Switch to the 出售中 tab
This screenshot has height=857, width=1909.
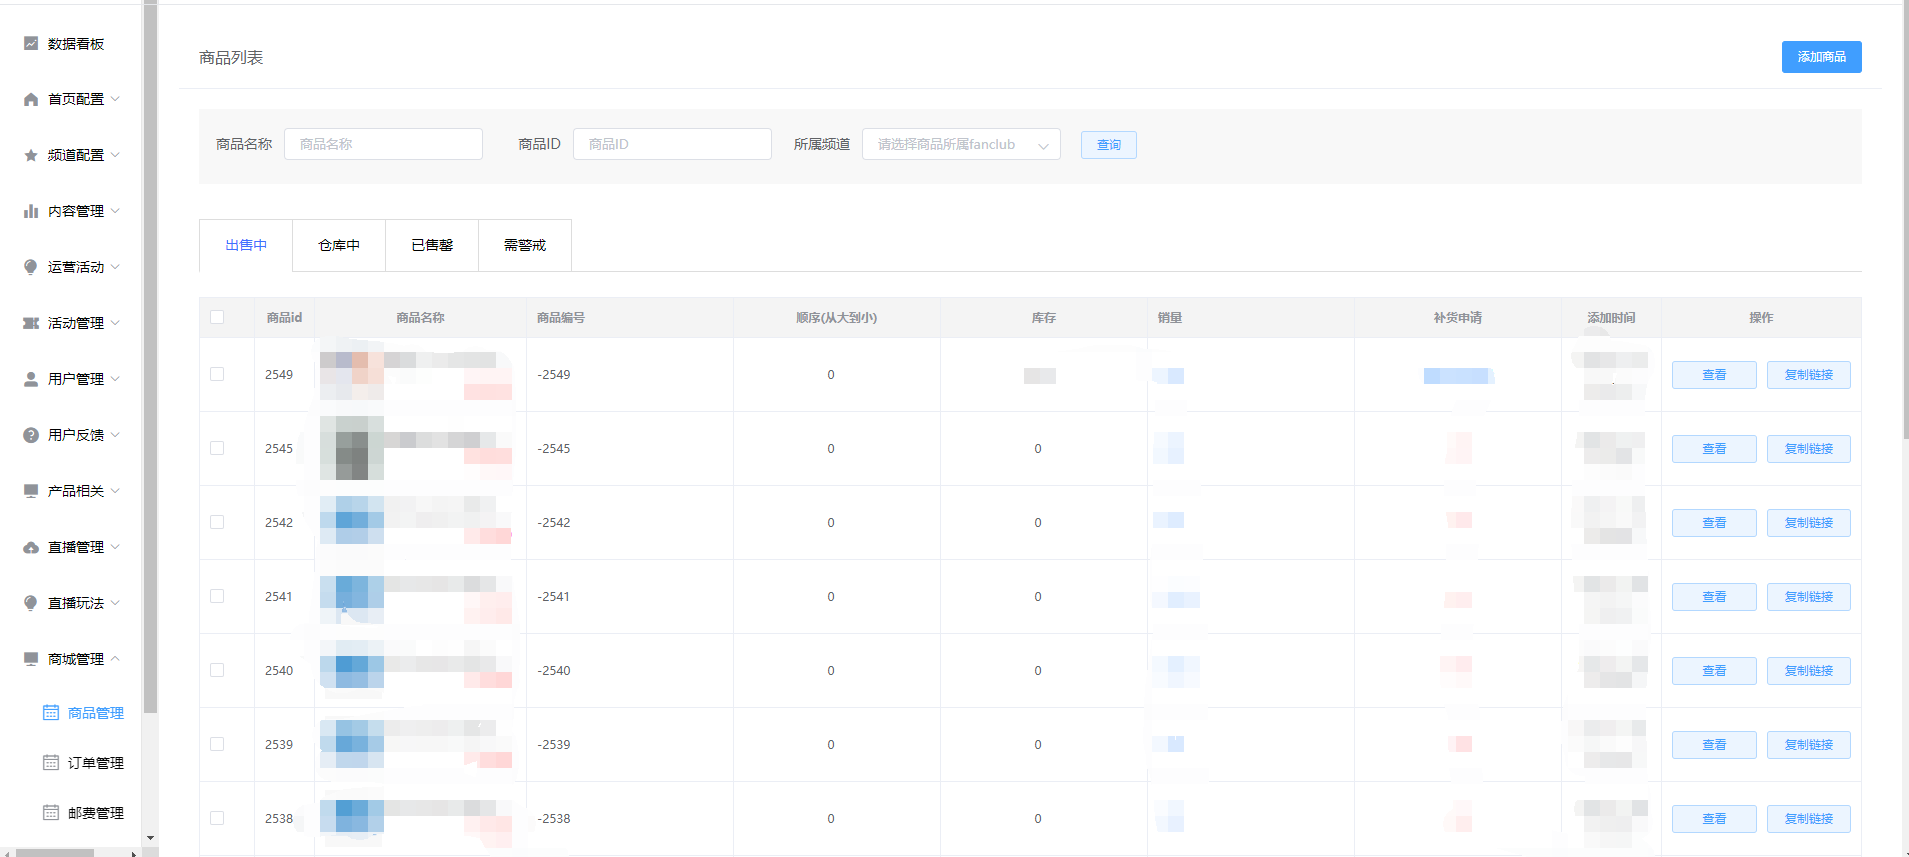pos(246,245)
